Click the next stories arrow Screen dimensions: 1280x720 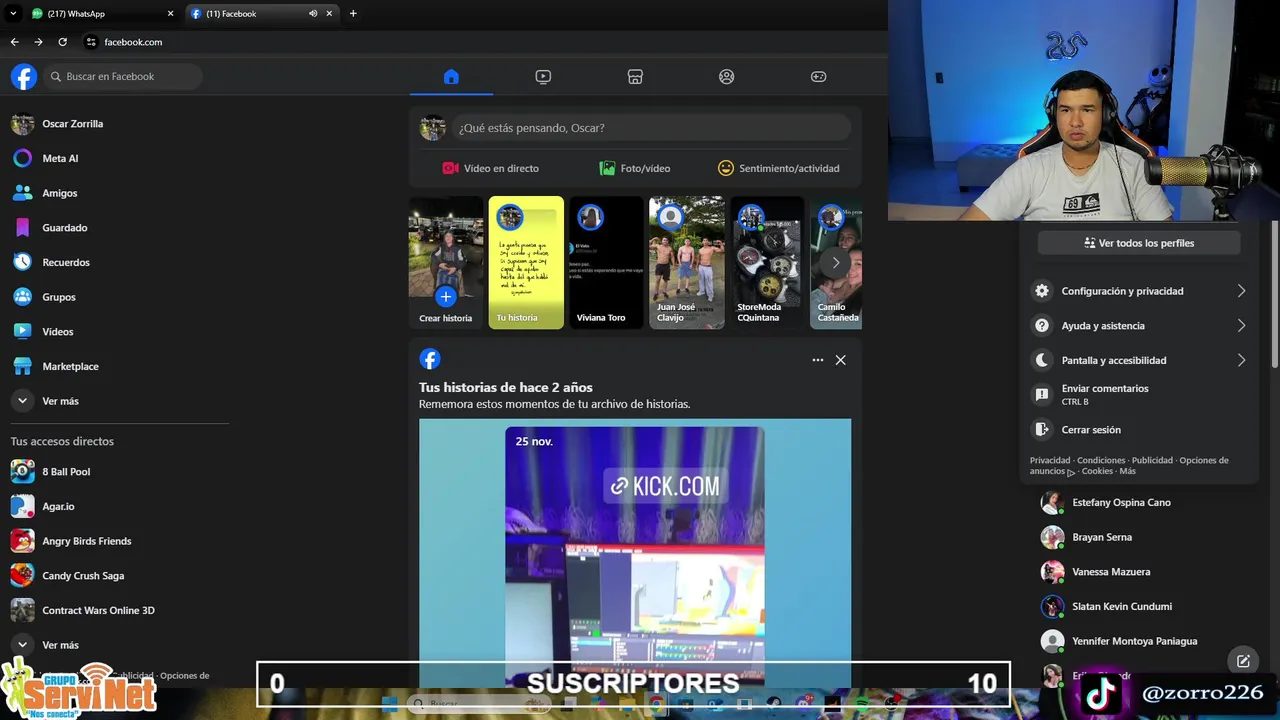click(836, 263)
